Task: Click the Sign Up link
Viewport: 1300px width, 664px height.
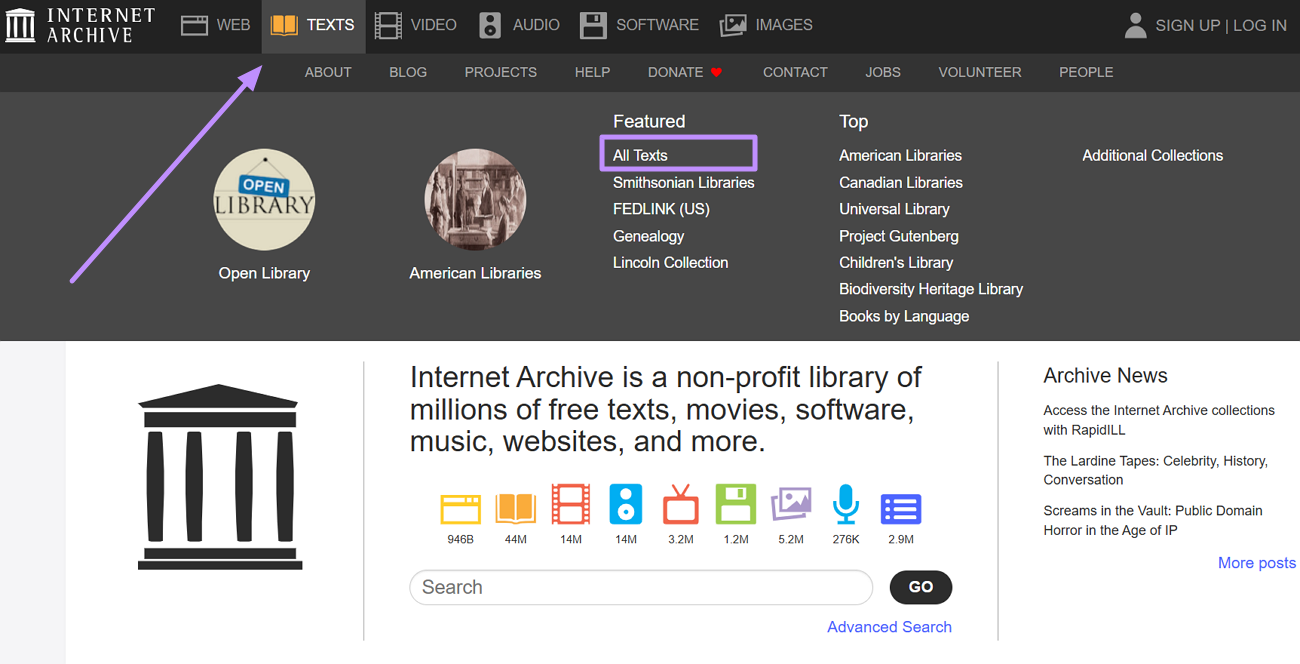Action: tap(1187, 26)
